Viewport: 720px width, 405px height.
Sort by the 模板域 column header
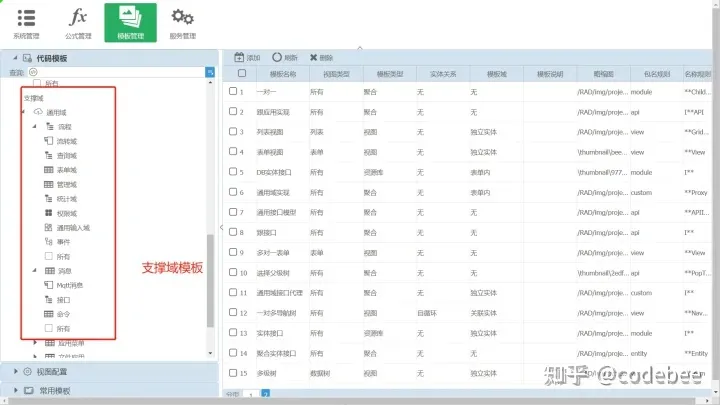tap(497, 73)
